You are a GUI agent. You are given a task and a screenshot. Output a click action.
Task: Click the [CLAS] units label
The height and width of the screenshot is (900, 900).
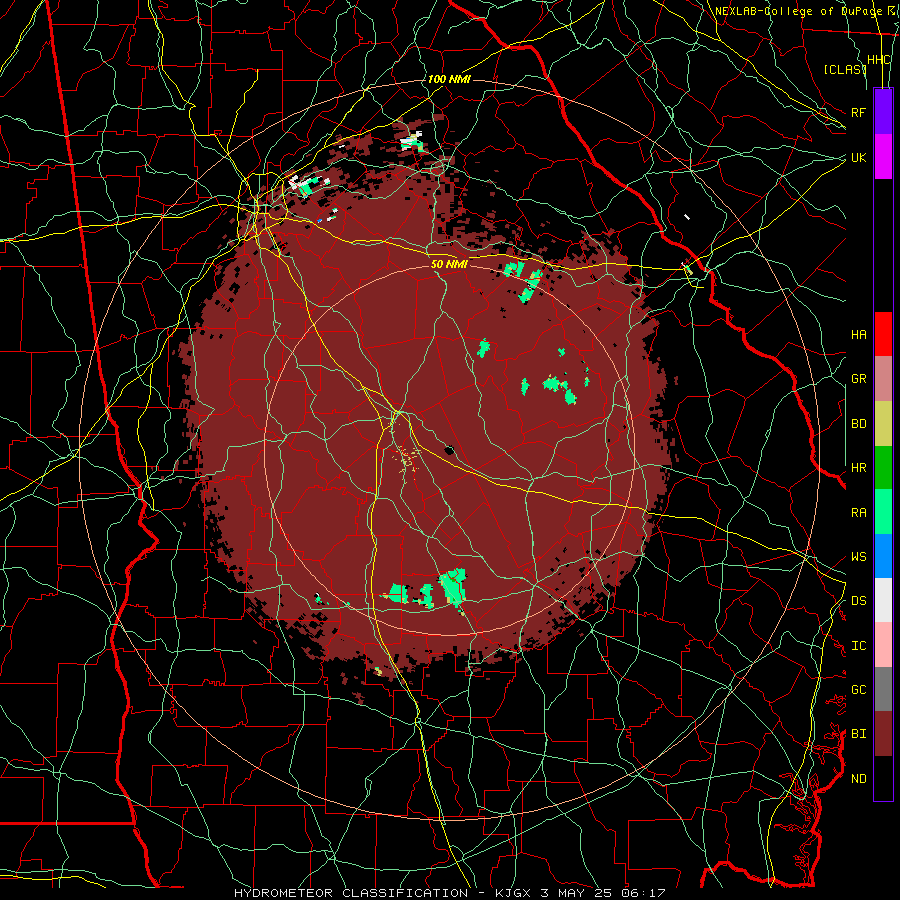[845, 69]
